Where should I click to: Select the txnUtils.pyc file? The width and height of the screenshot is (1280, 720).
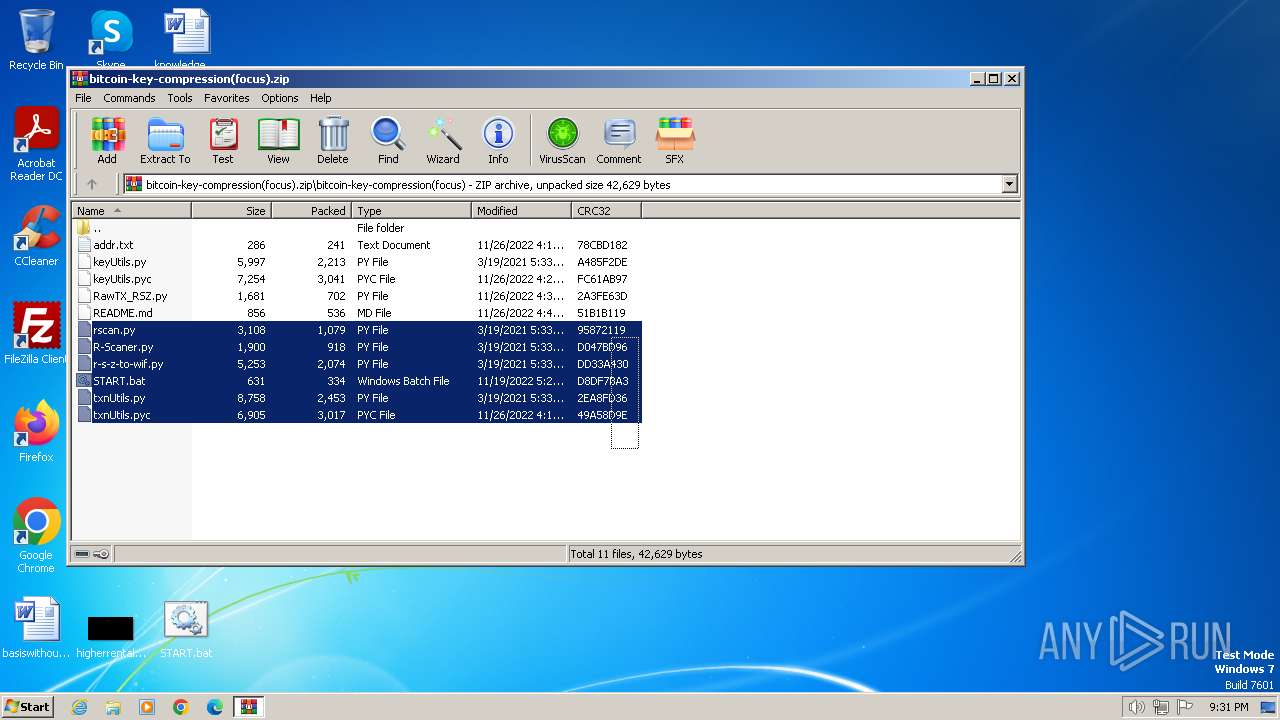point(358,415)
